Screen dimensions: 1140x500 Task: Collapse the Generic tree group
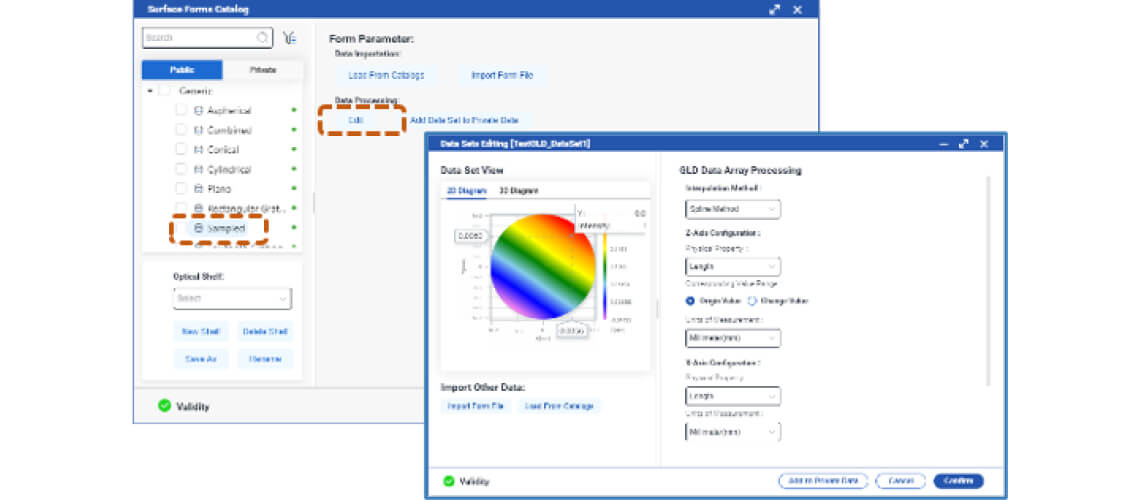(x=150, y=91)
